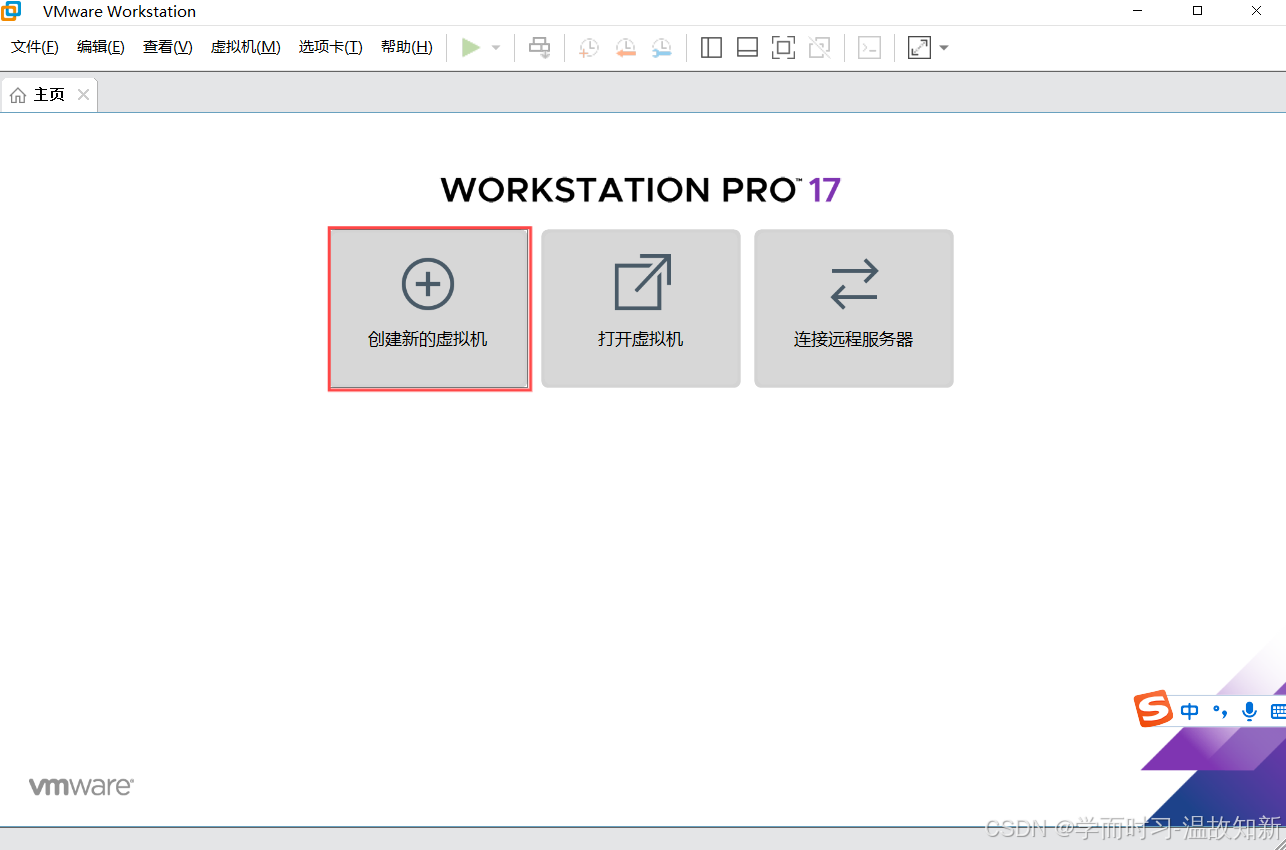
Task: Click the green power on play icon
Action: [x=471, y=47]
